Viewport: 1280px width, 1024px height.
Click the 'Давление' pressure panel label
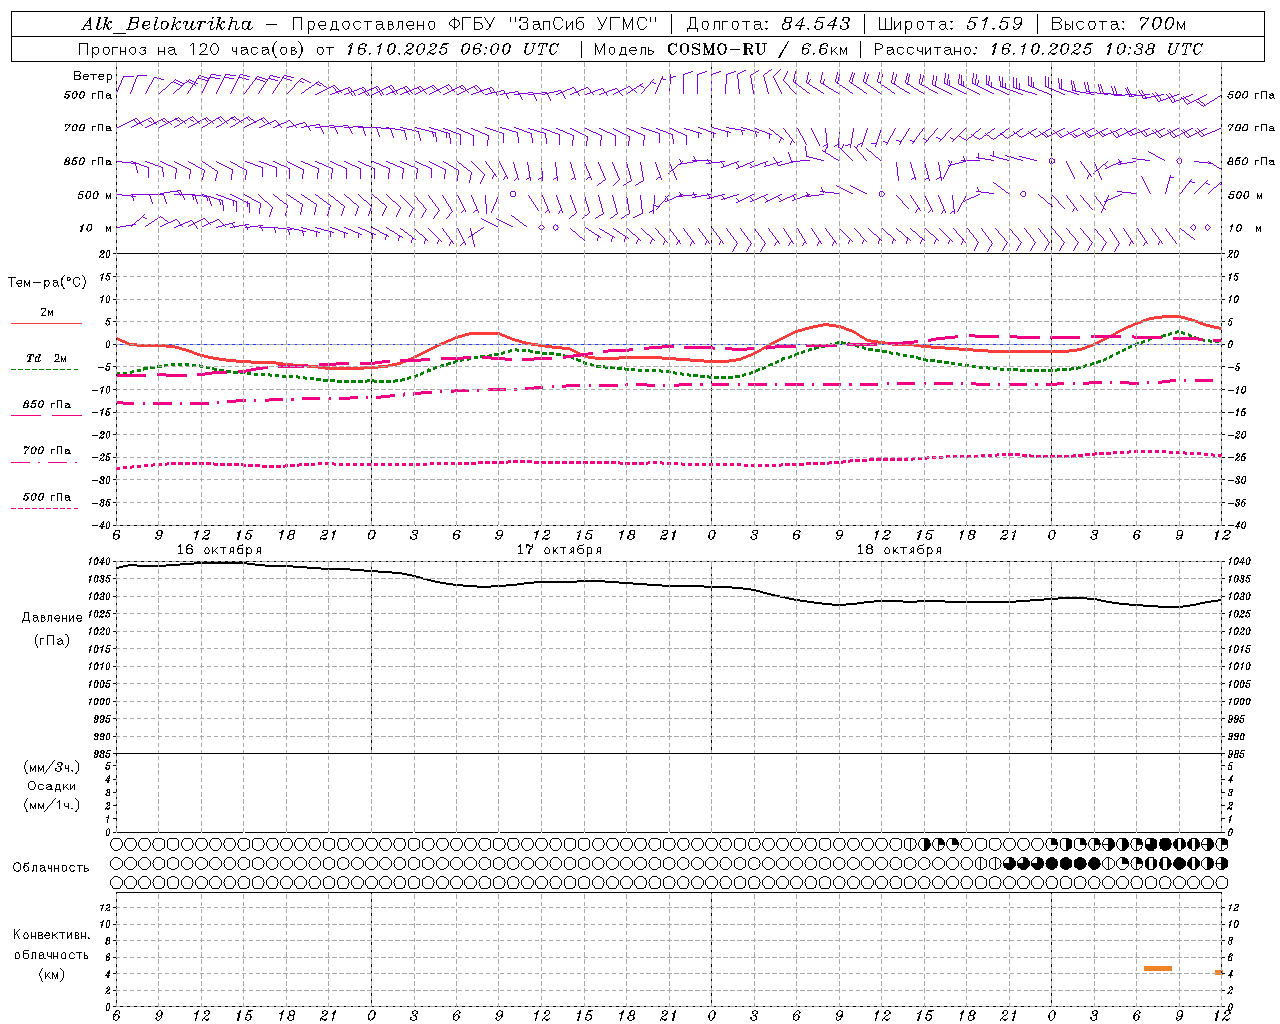tap(52, 618)
